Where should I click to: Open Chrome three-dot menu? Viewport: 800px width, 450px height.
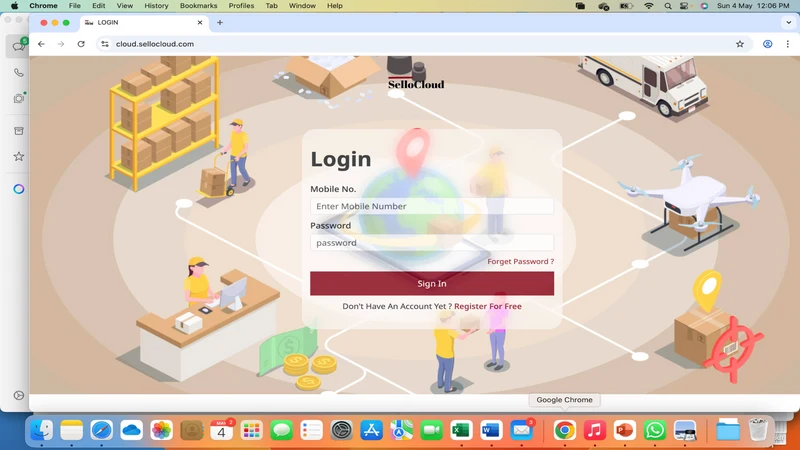tap(788, 44)
